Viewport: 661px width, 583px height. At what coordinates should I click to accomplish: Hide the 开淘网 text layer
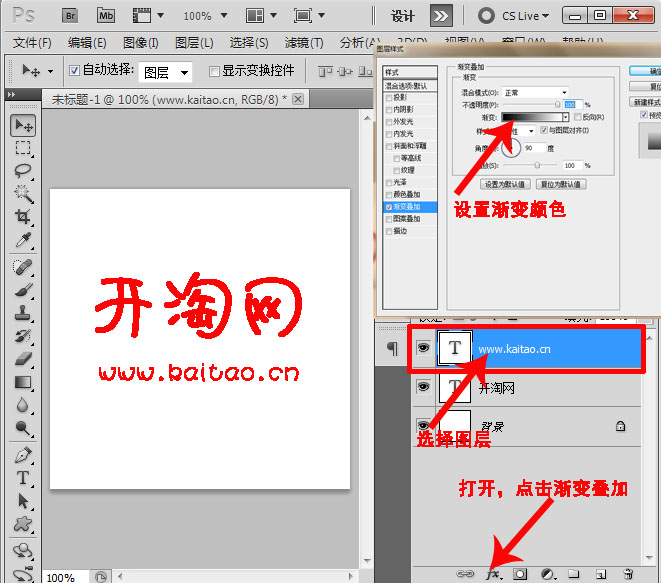click(422, 387)
